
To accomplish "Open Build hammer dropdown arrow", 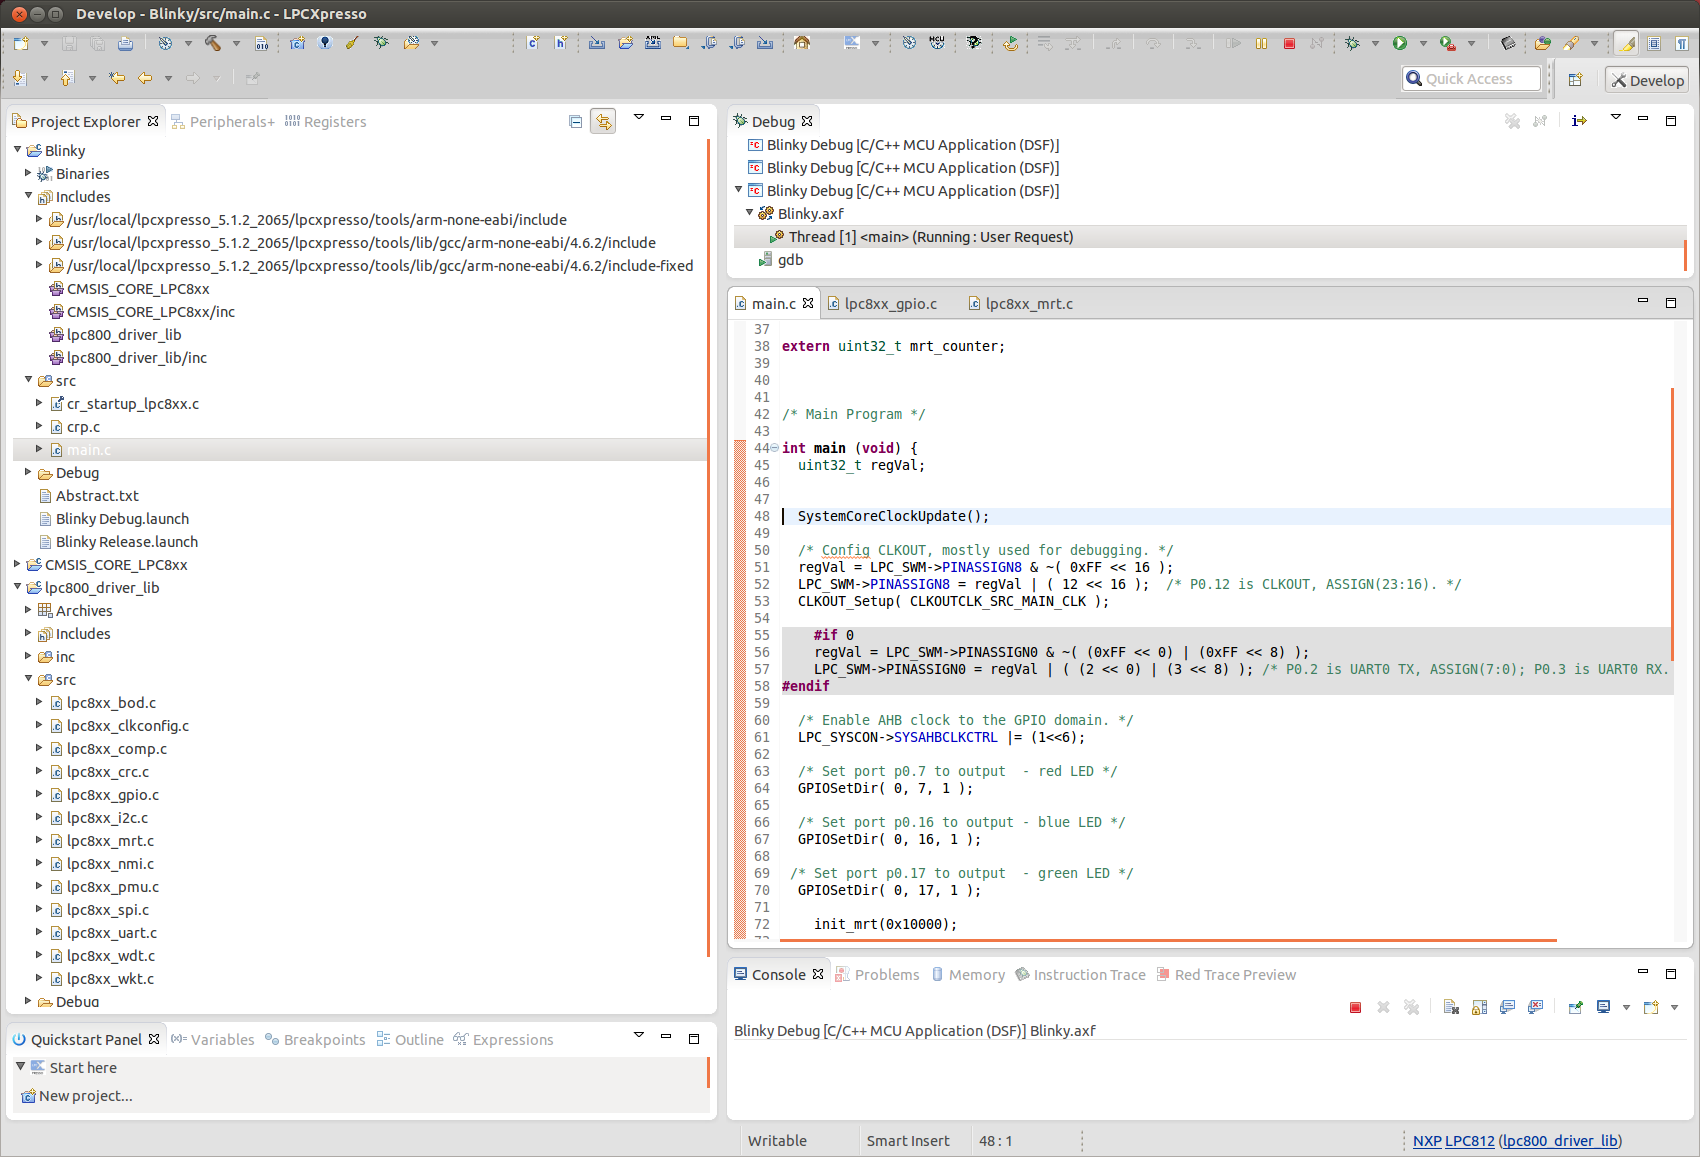I will pyautogui.click(x=236, y=43).
